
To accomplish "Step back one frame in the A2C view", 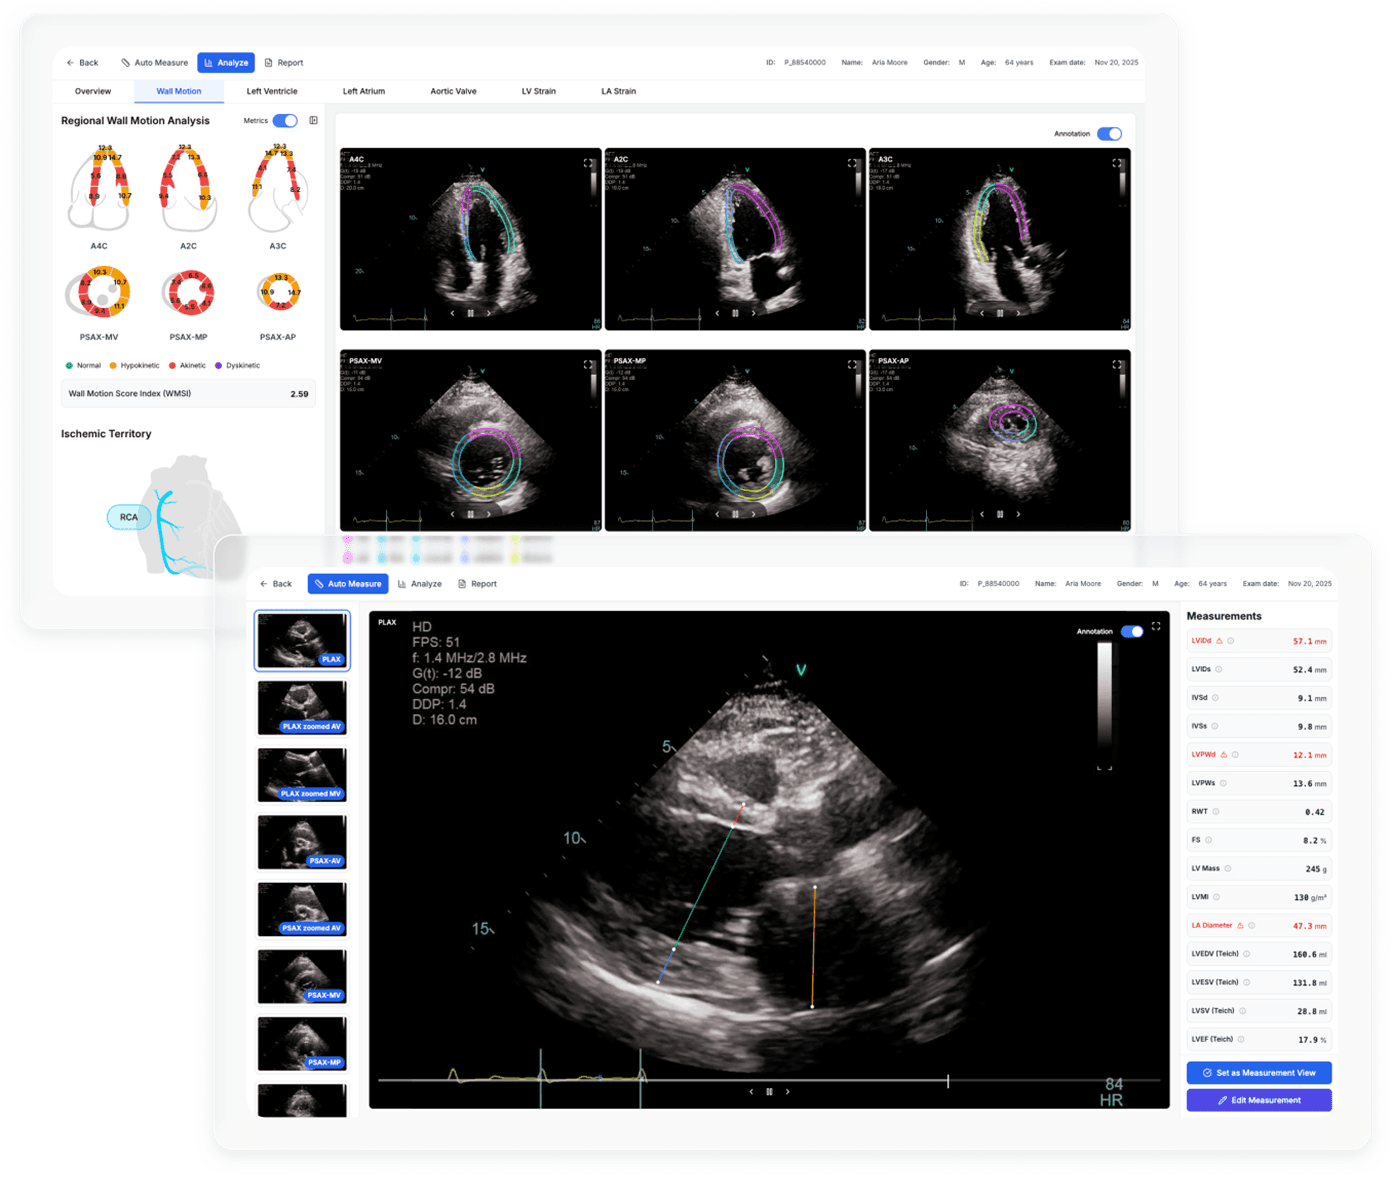I will click(x=717, y=312).
